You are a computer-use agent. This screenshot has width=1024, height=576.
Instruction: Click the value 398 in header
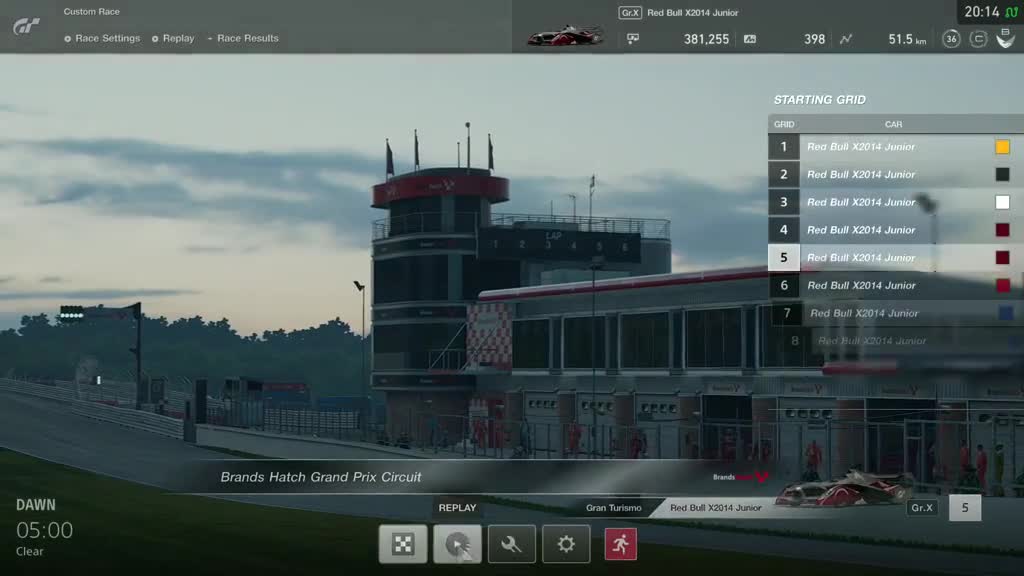(814, 39)
